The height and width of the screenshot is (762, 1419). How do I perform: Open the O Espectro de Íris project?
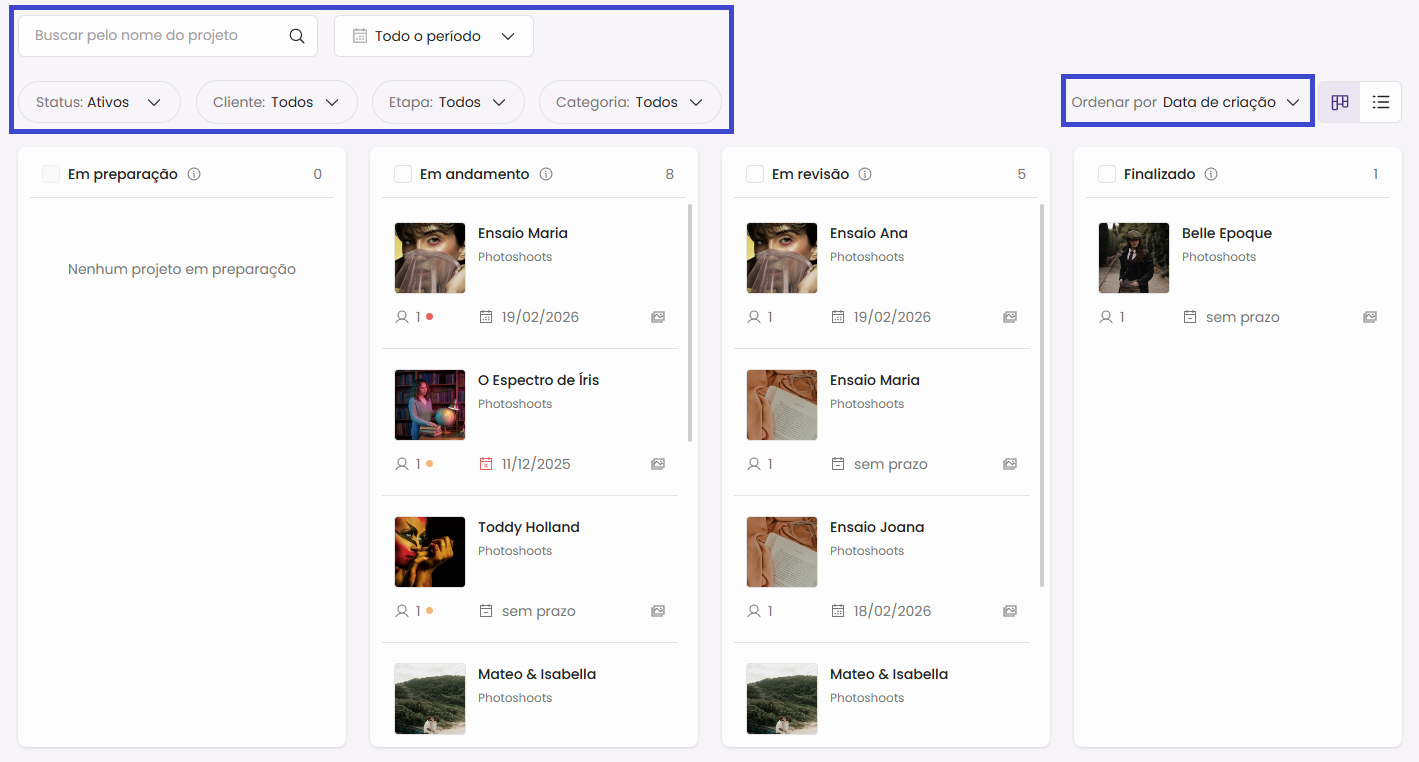pos(538,380)
